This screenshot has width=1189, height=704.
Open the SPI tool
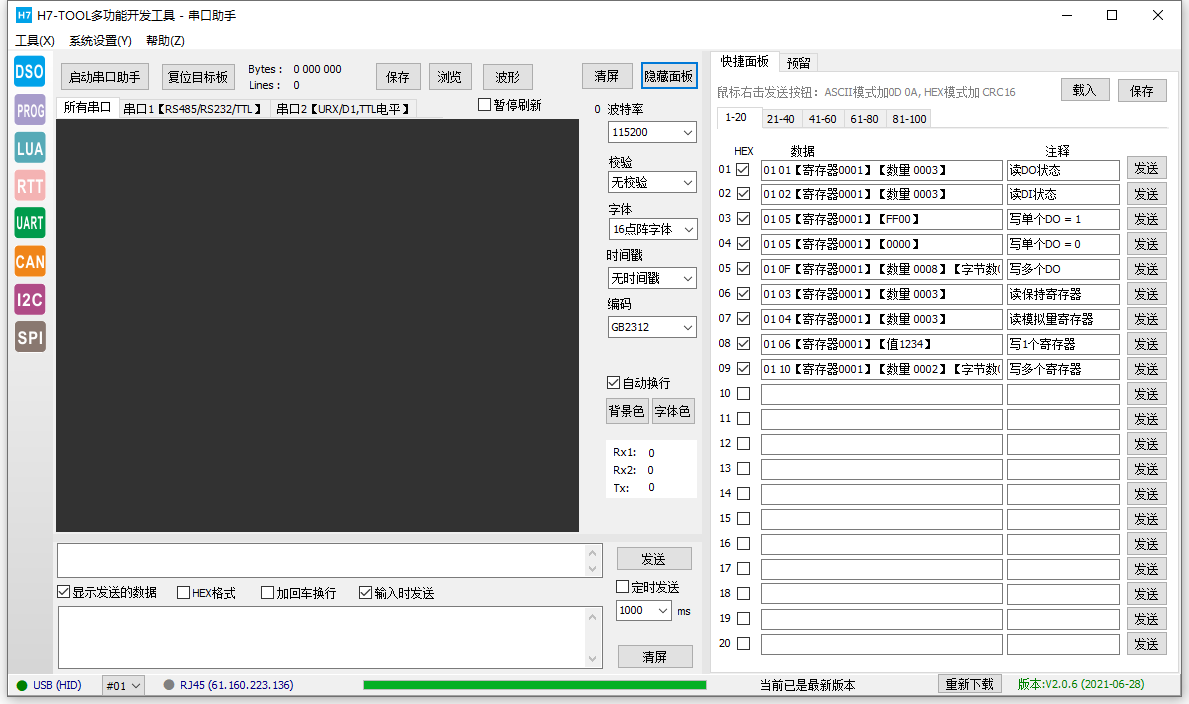tap(30, 337)
